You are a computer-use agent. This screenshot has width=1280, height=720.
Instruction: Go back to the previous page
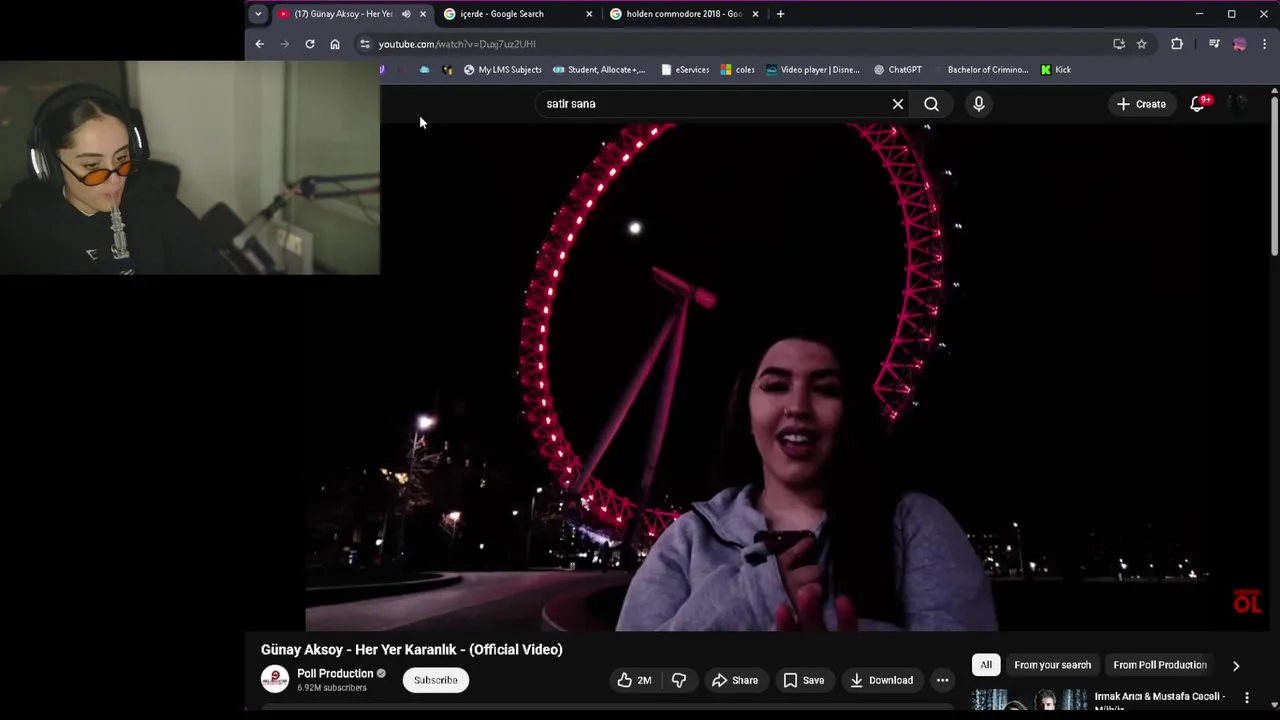(x=259, y=44)
